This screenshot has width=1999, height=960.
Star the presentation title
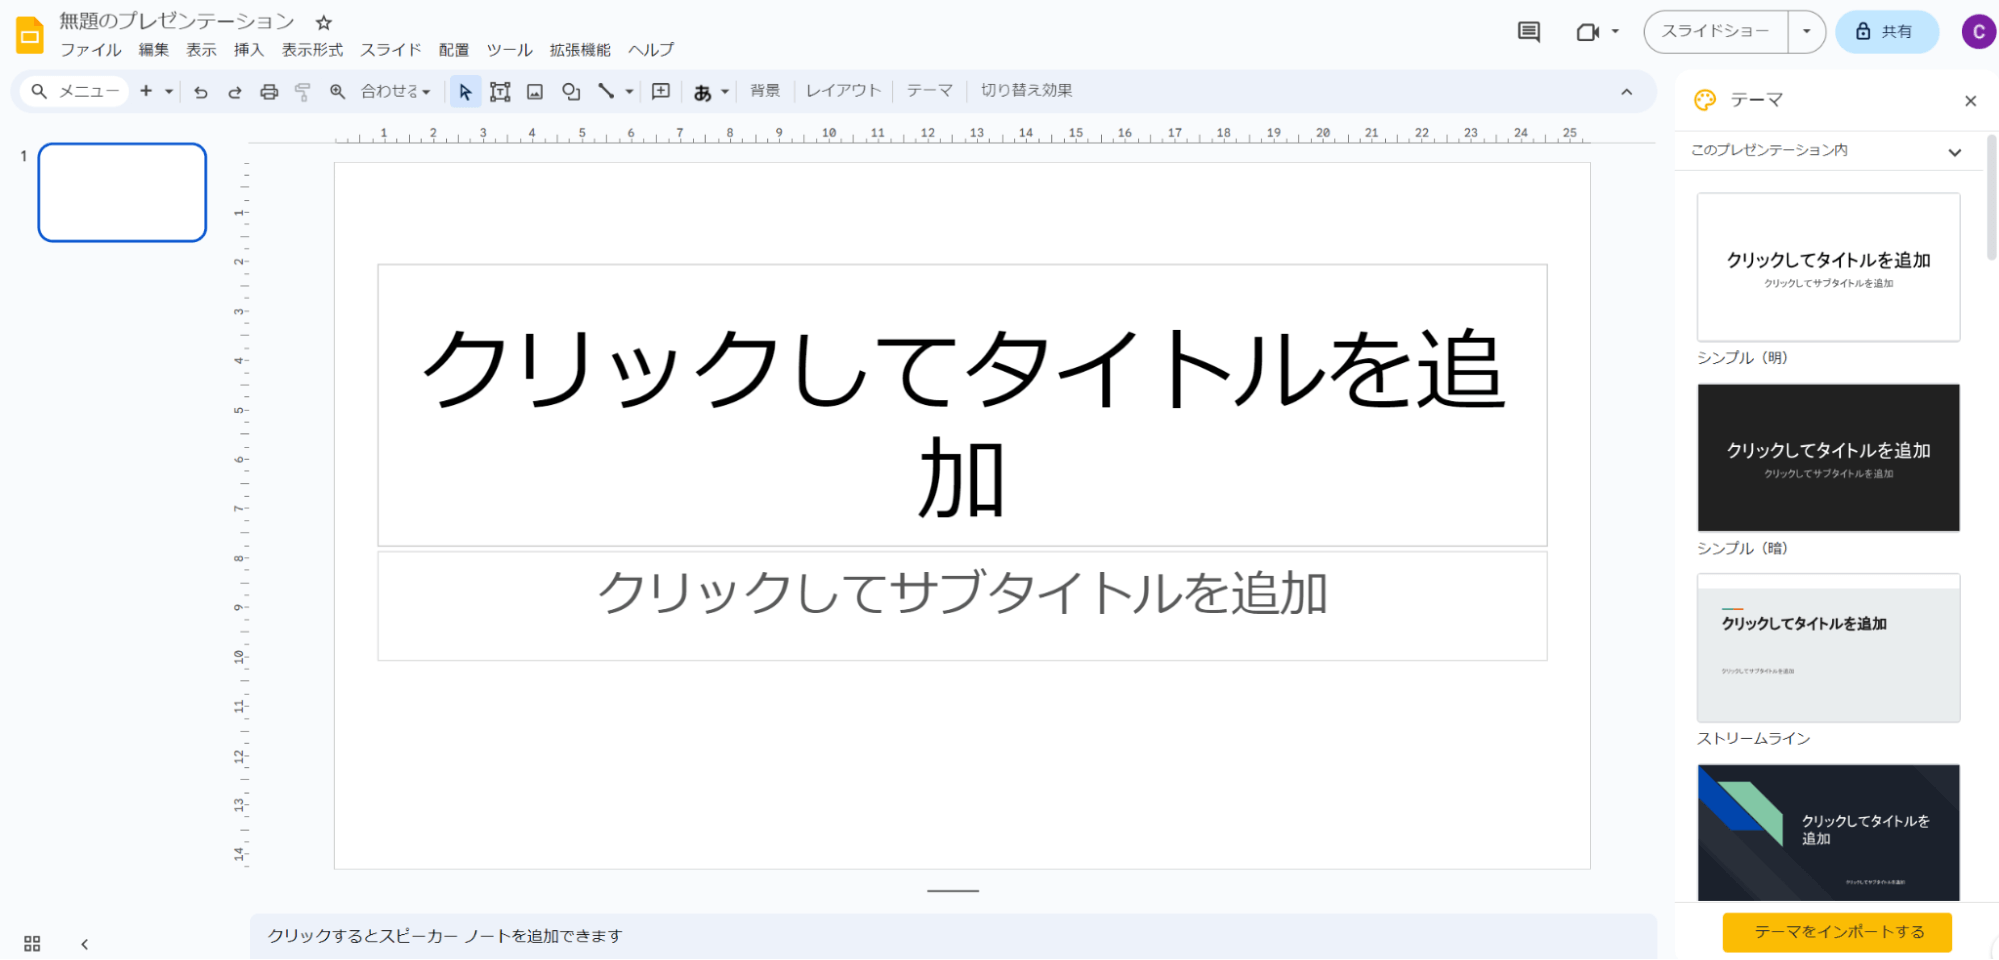coord(323,22)
